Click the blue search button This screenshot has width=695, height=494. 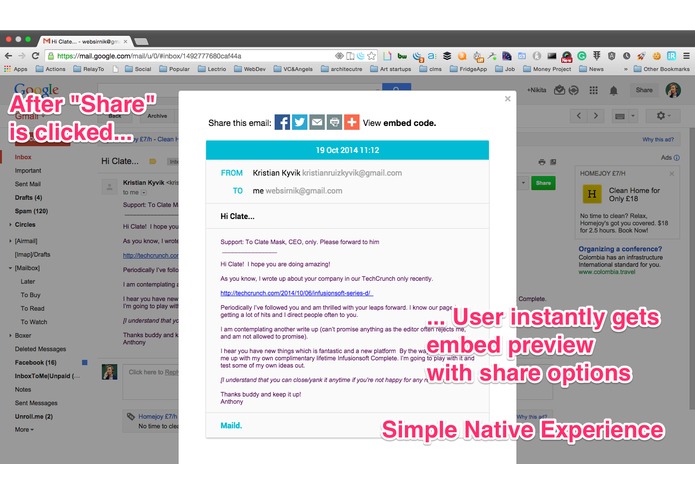(x=396, y=87)
